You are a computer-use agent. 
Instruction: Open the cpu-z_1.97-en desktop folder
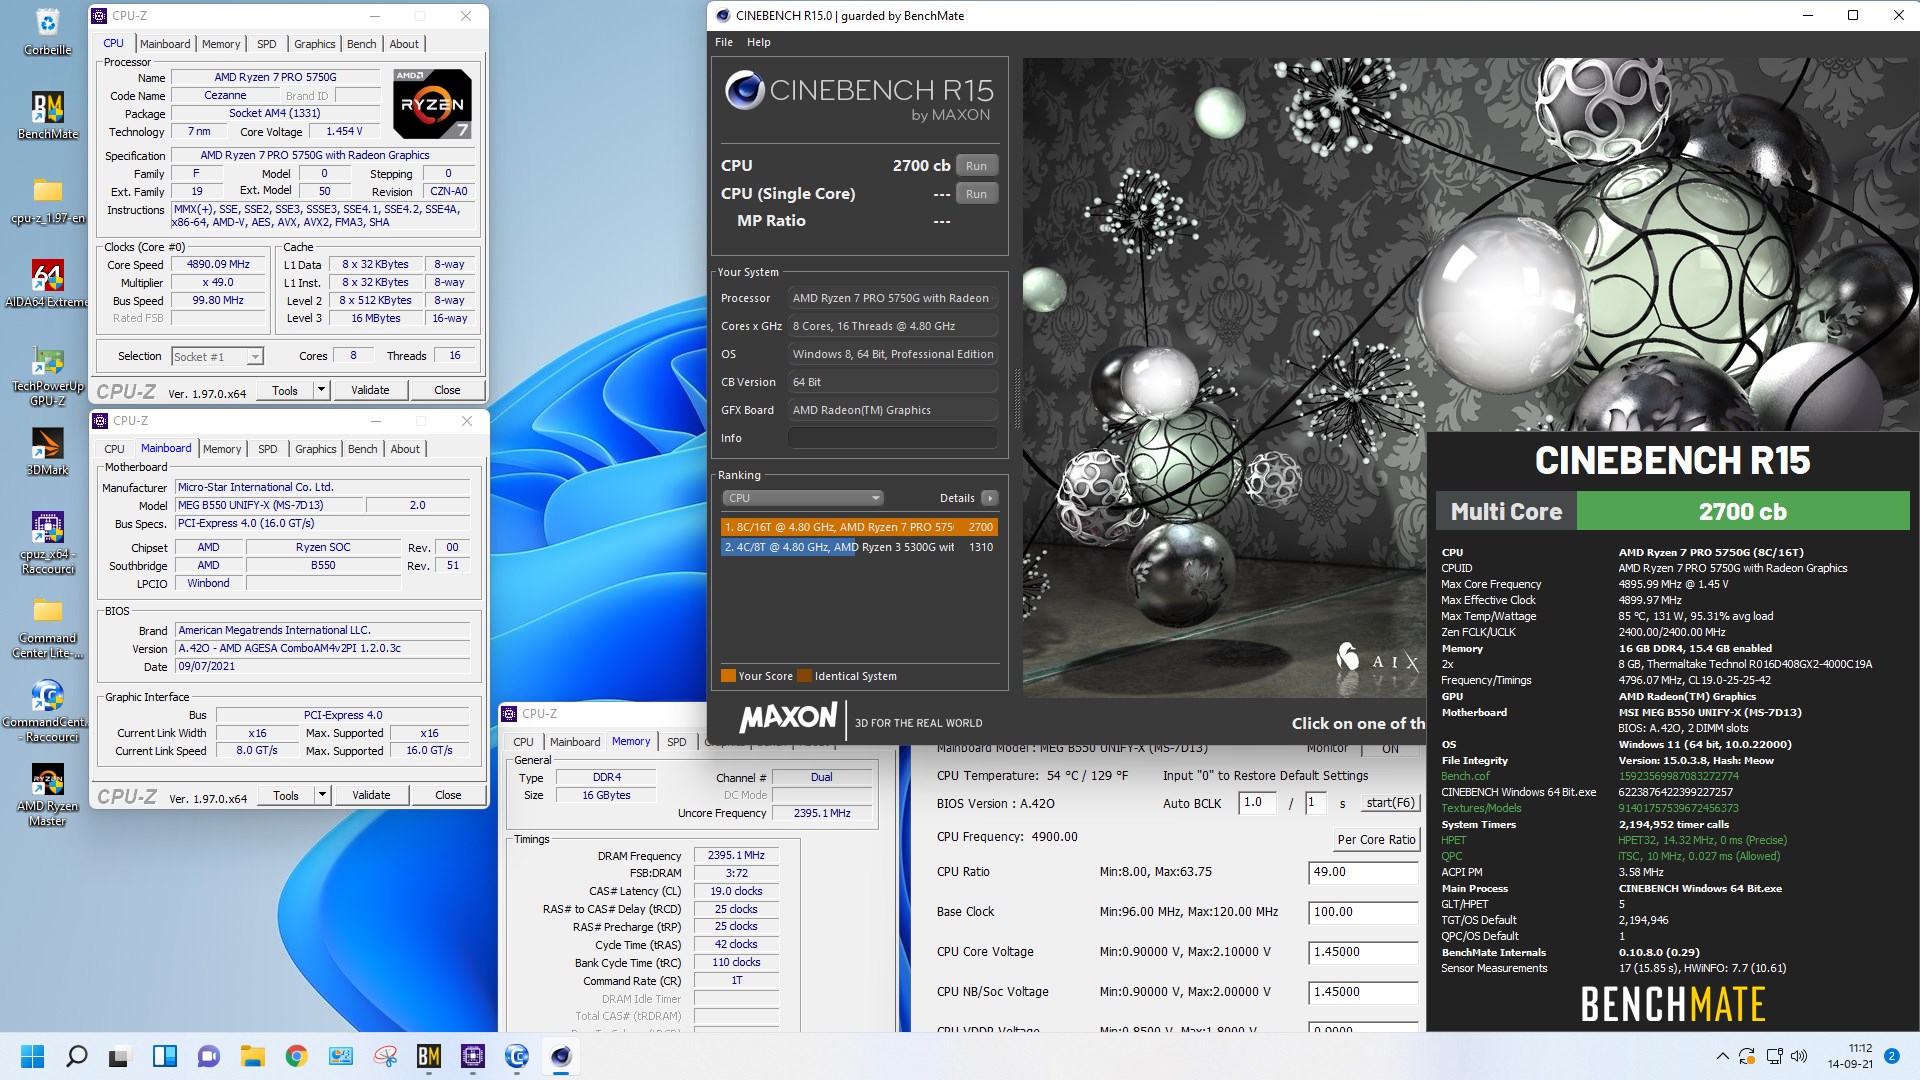[x=47, y=200]
